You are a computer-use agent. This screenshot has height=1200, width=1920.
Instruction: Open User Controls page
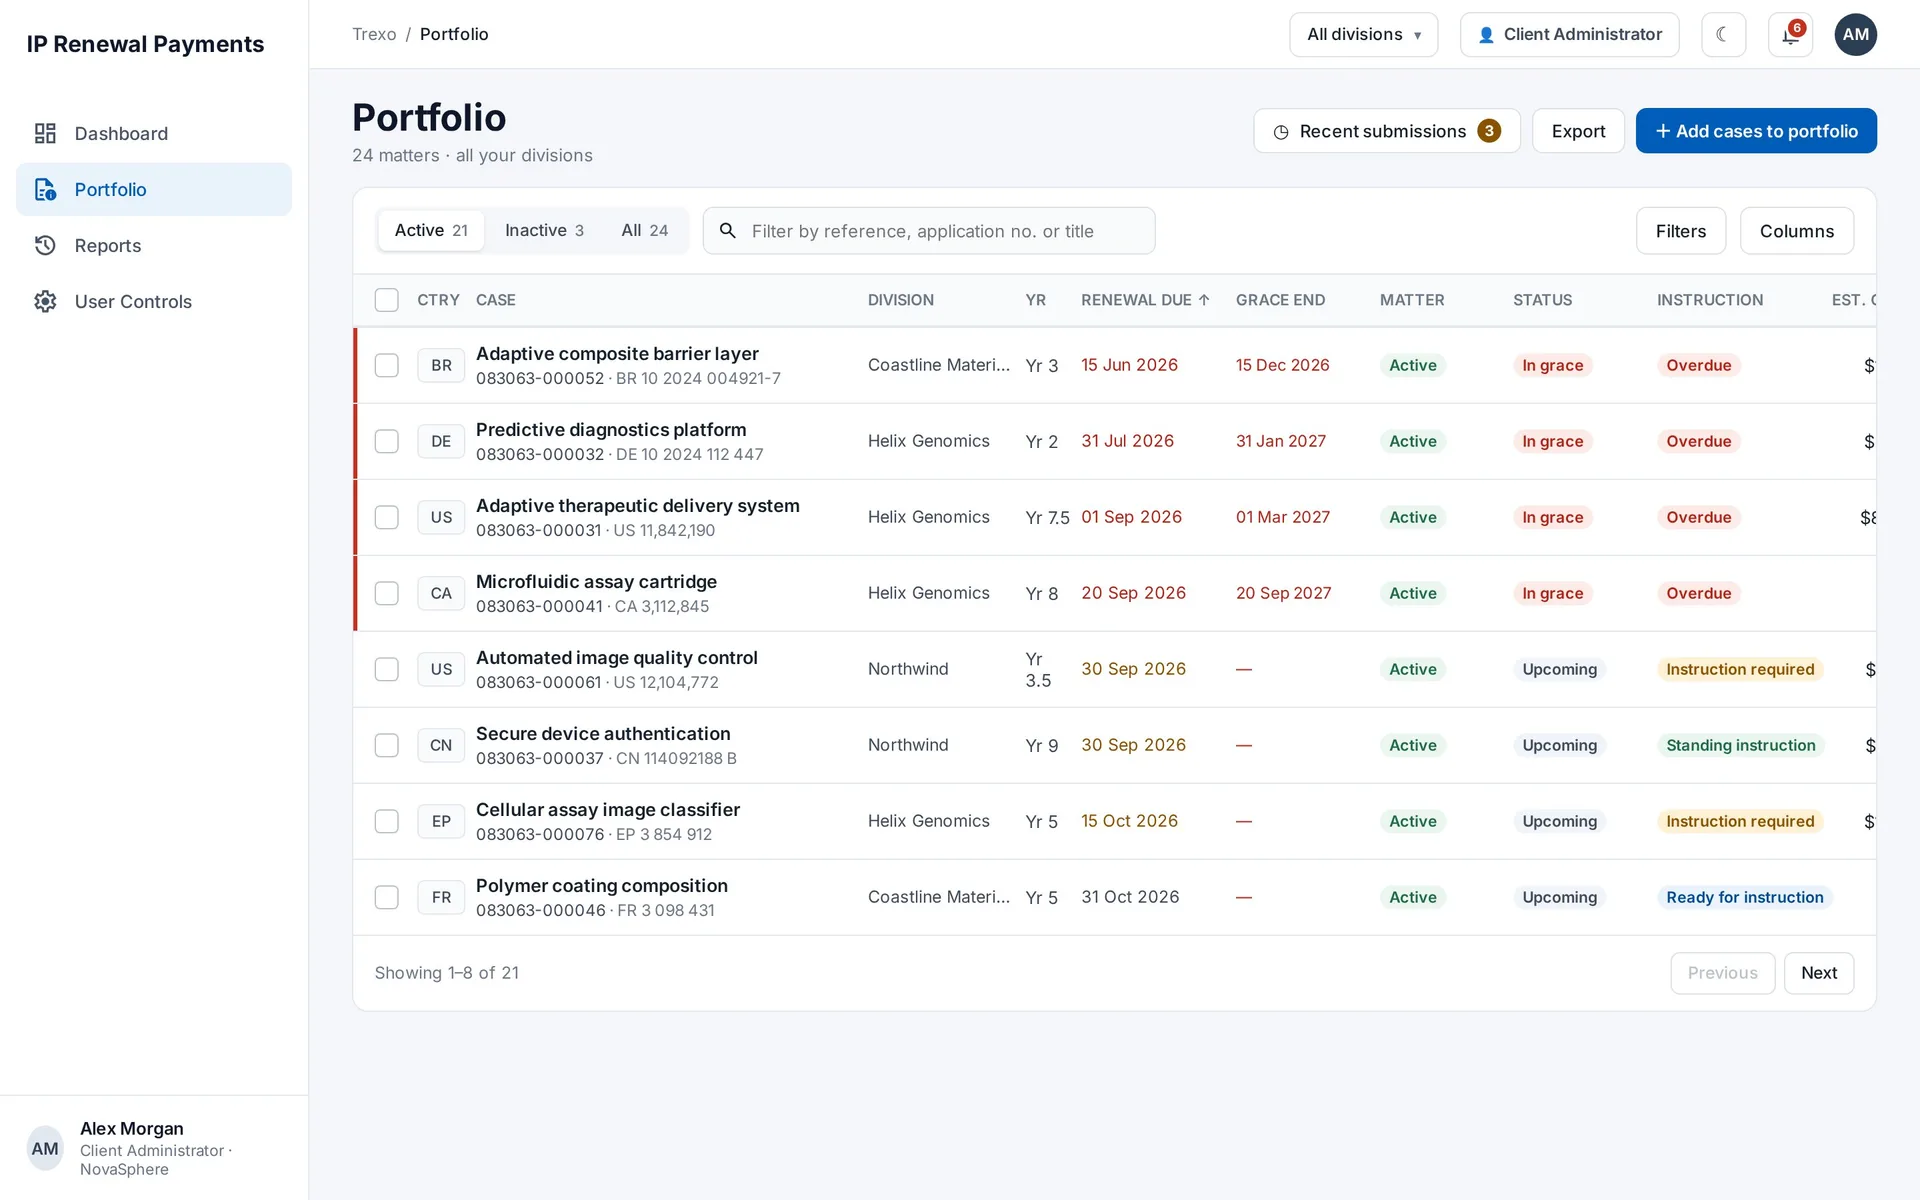(x=154, y=301)
